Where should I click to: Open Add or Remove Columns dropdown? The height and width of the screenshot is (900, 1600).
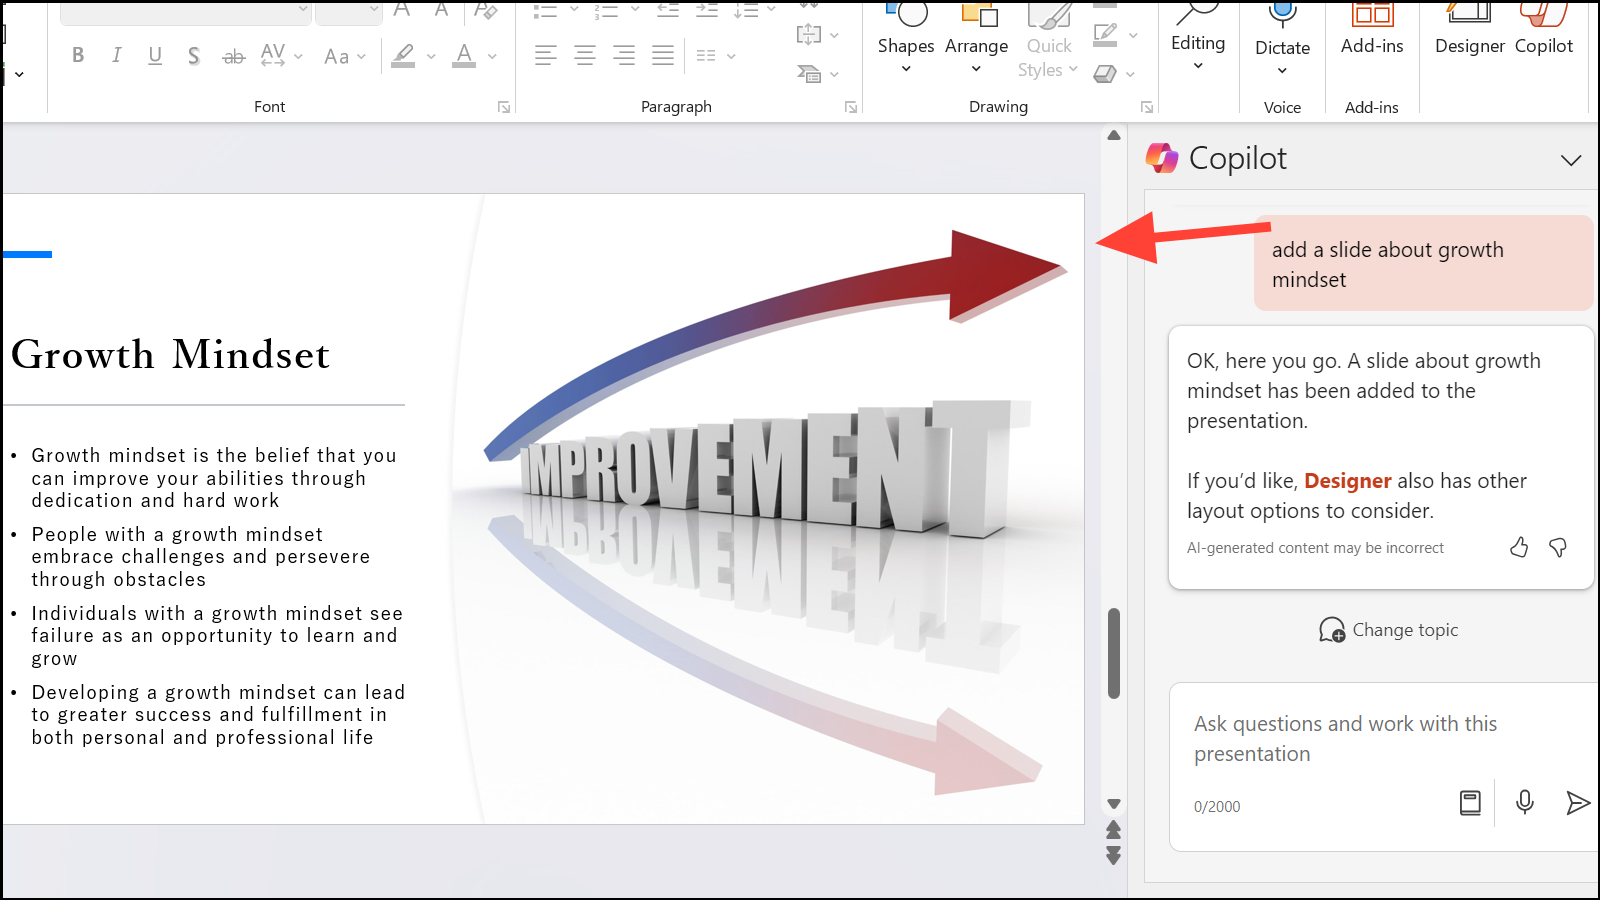point(716,56)
